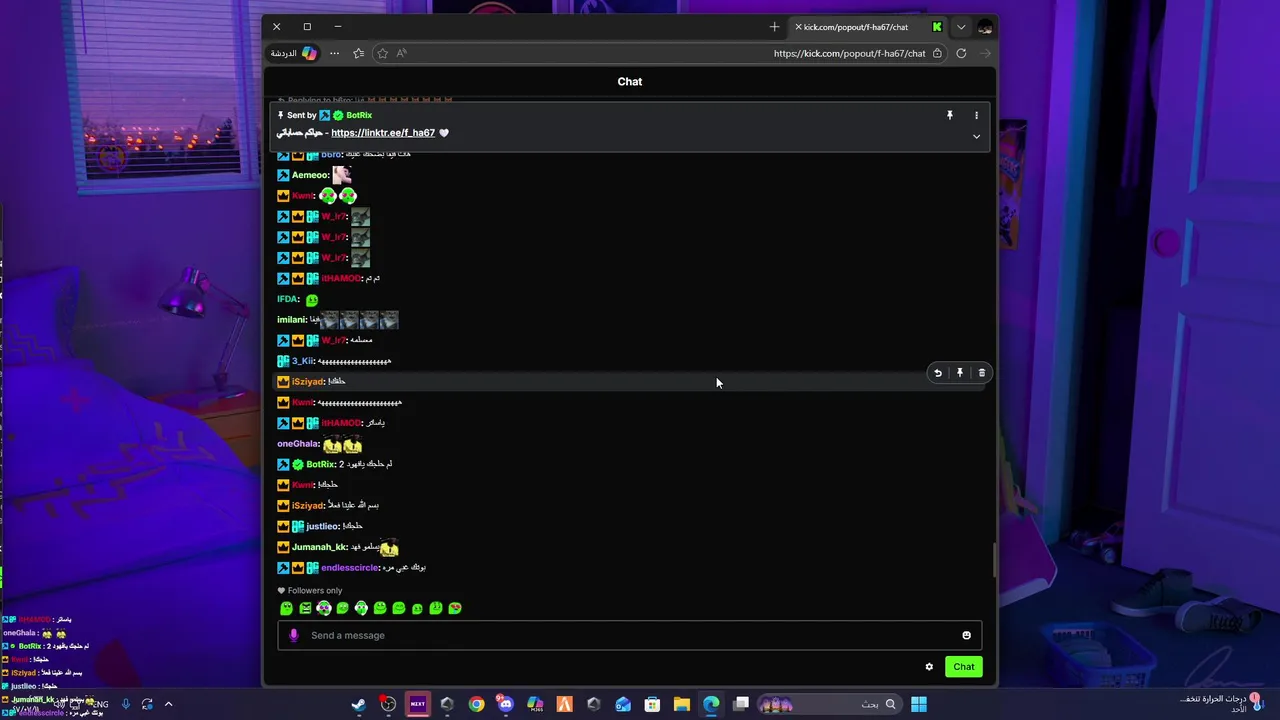Open chat settings gear icon

[x=929, y=667]
